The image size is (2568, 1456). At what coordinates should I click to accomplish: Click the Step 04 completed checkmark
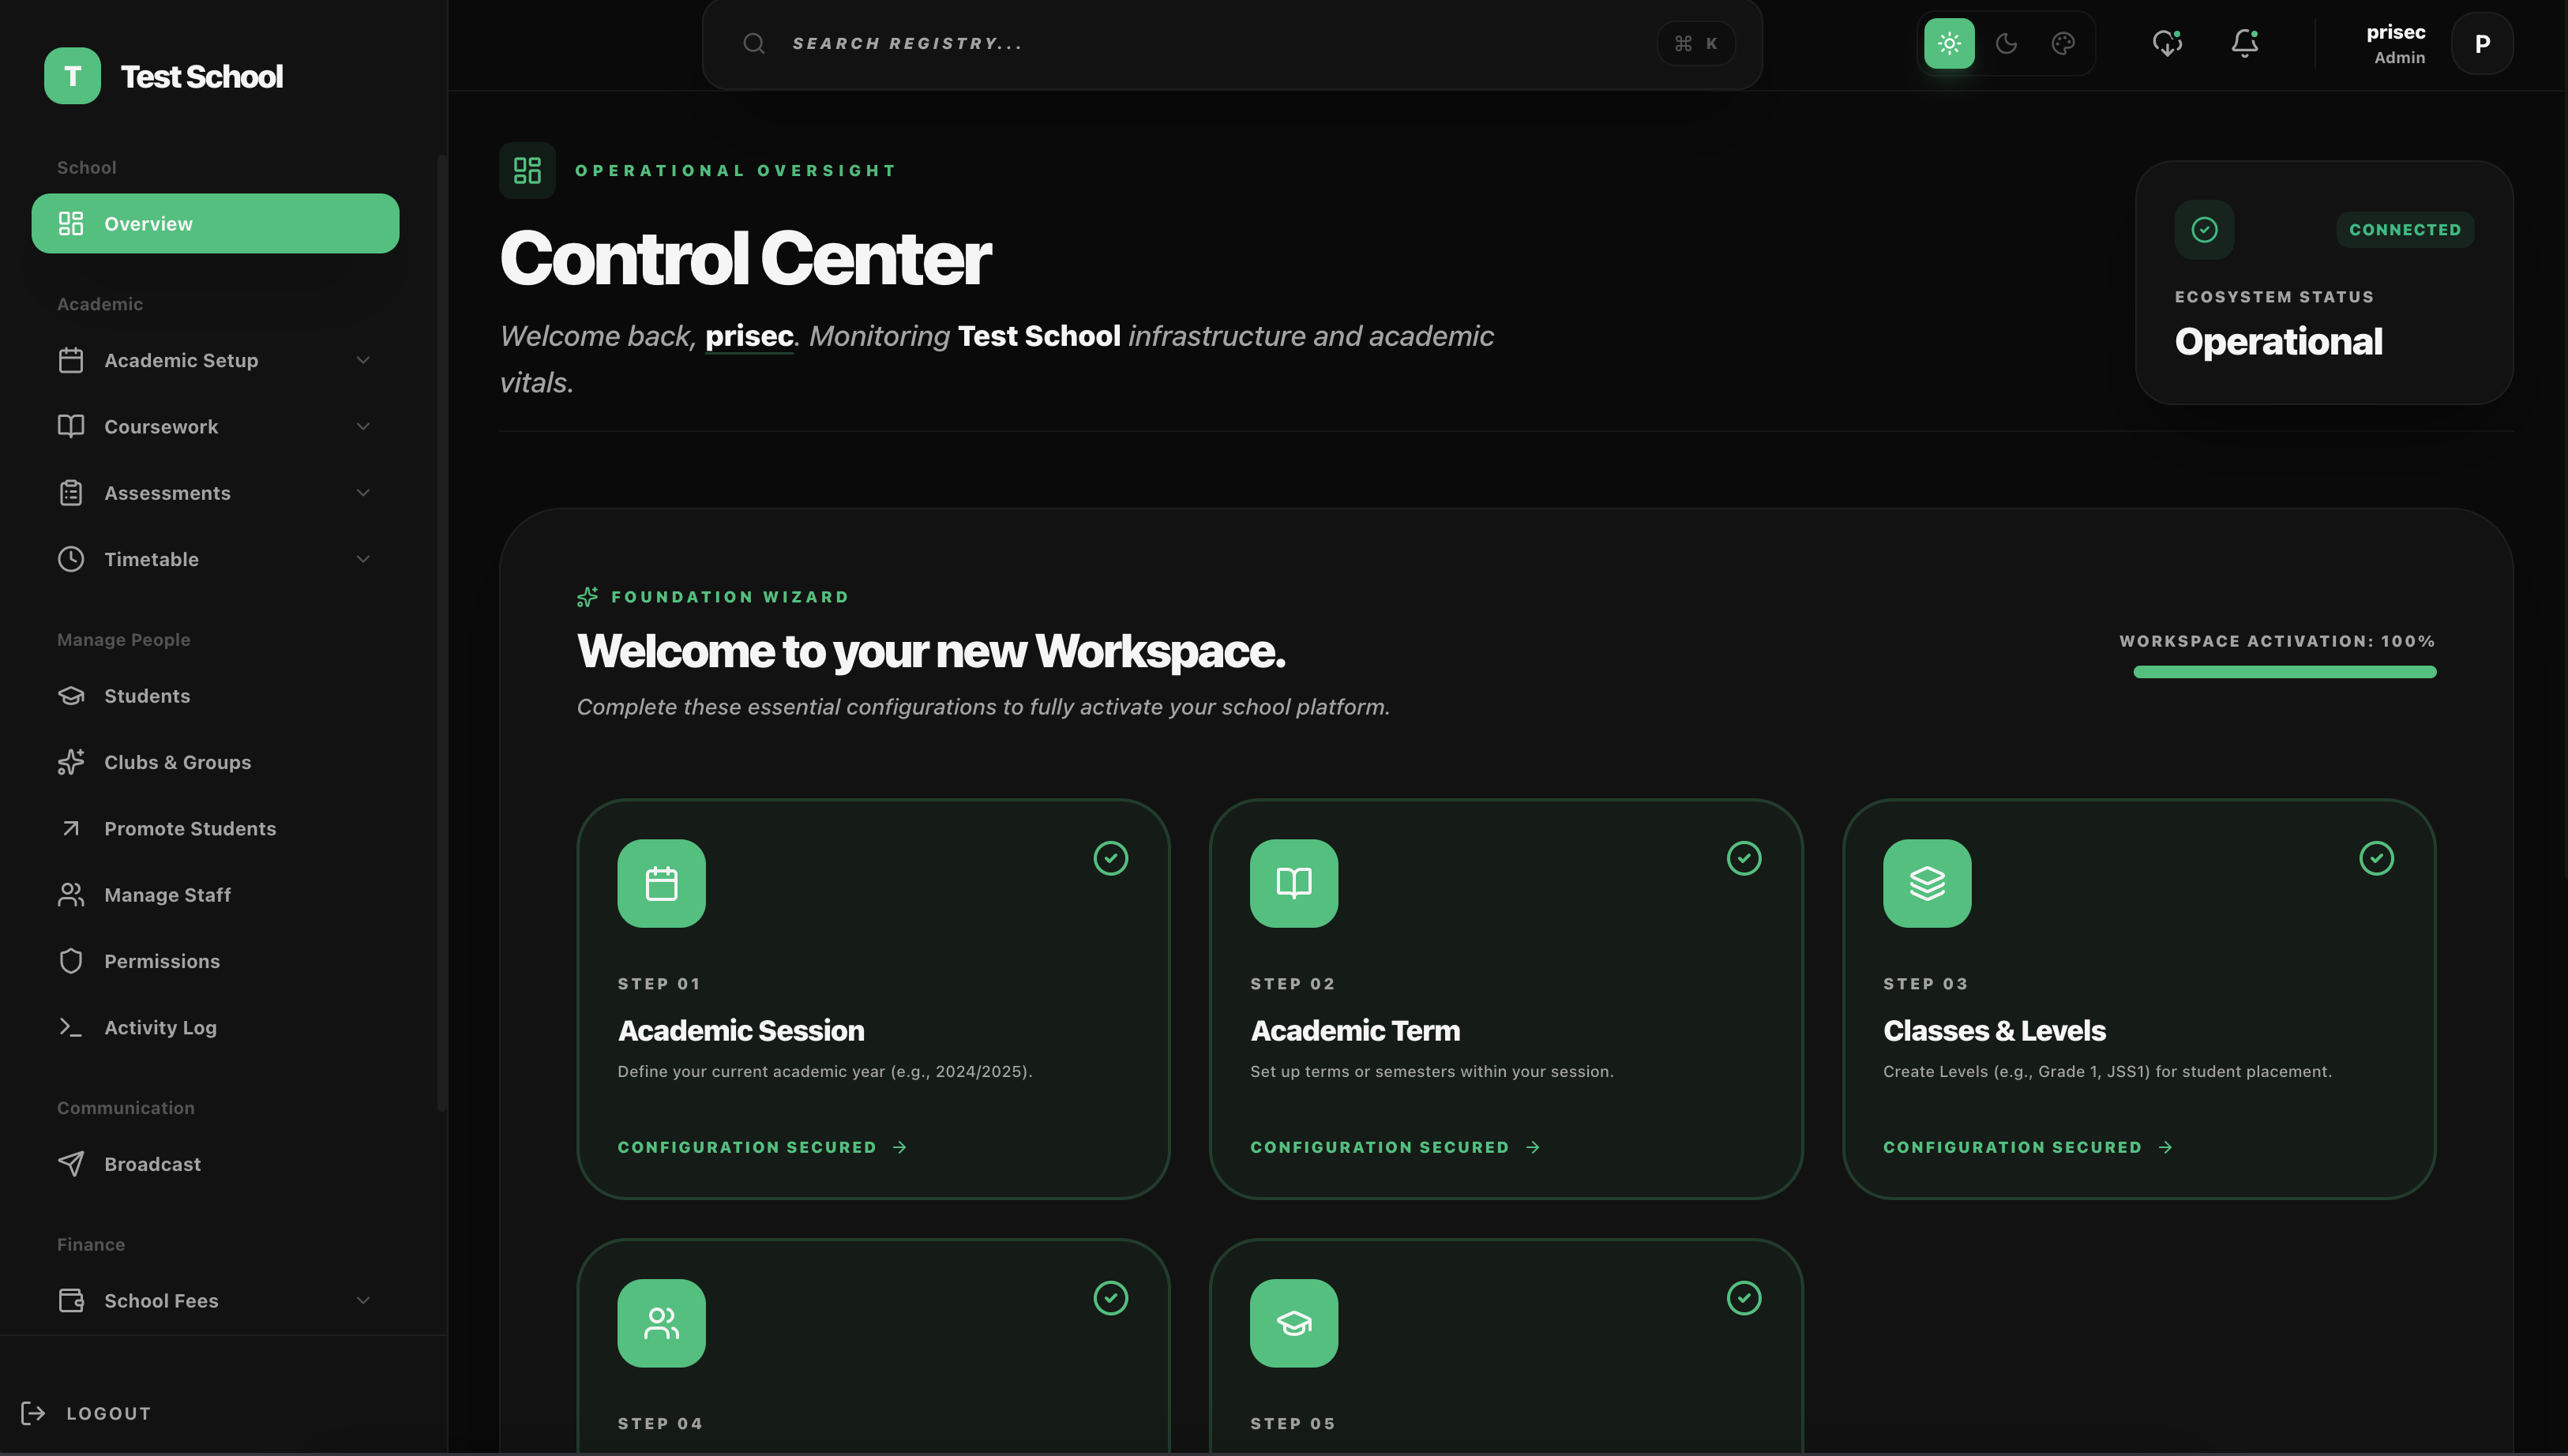(1111, 1298)
